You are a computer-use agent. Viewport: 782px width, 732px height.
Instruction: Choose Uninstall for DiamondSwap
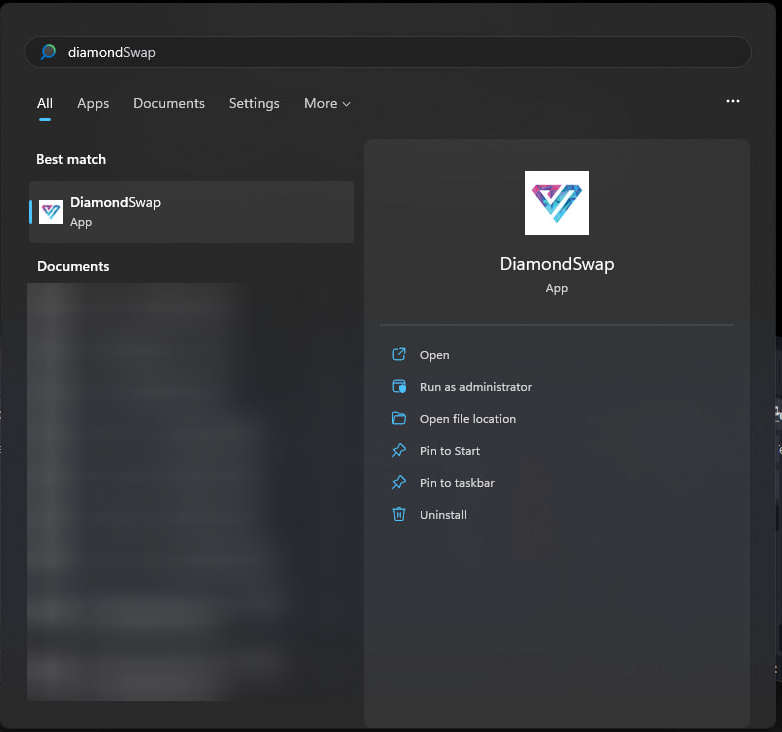[x=443, y=515]
